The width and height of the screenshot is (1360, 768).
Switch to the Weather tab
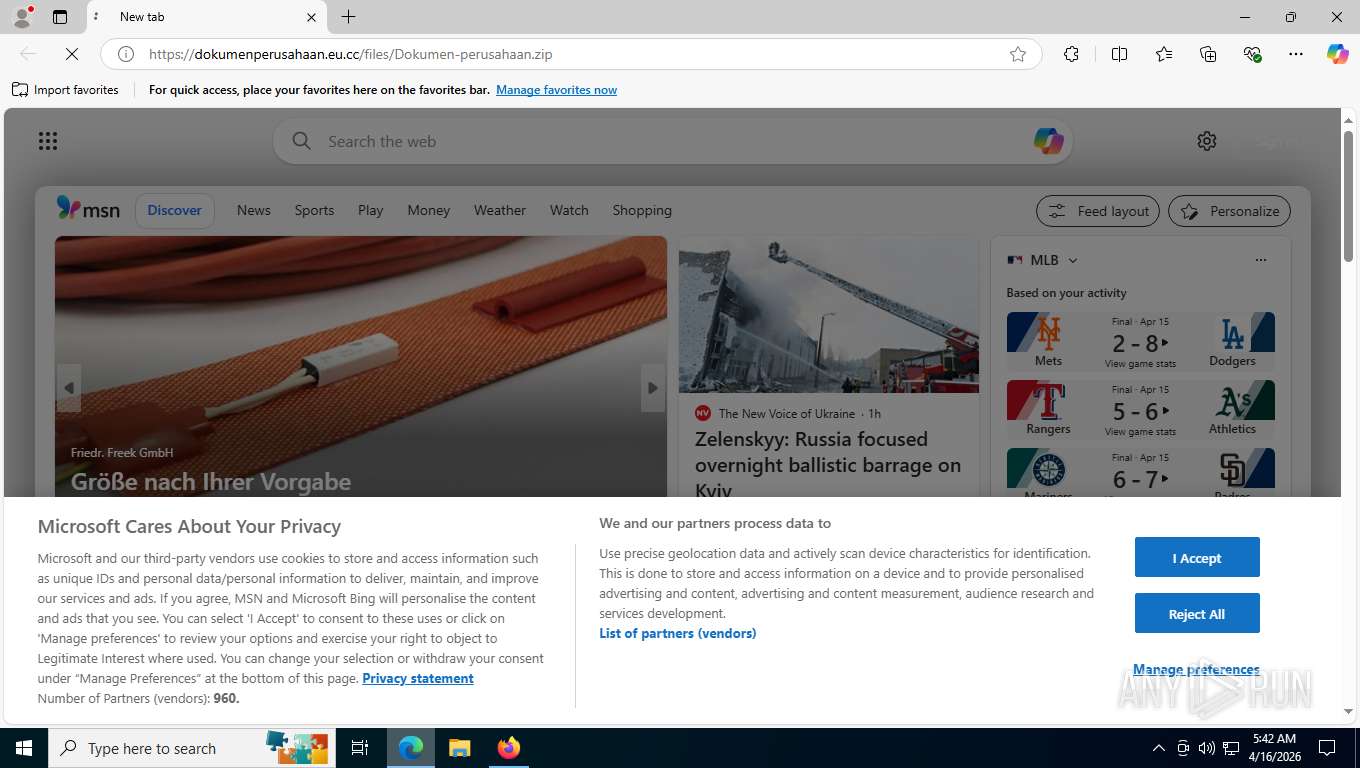(x=500, y=210)
